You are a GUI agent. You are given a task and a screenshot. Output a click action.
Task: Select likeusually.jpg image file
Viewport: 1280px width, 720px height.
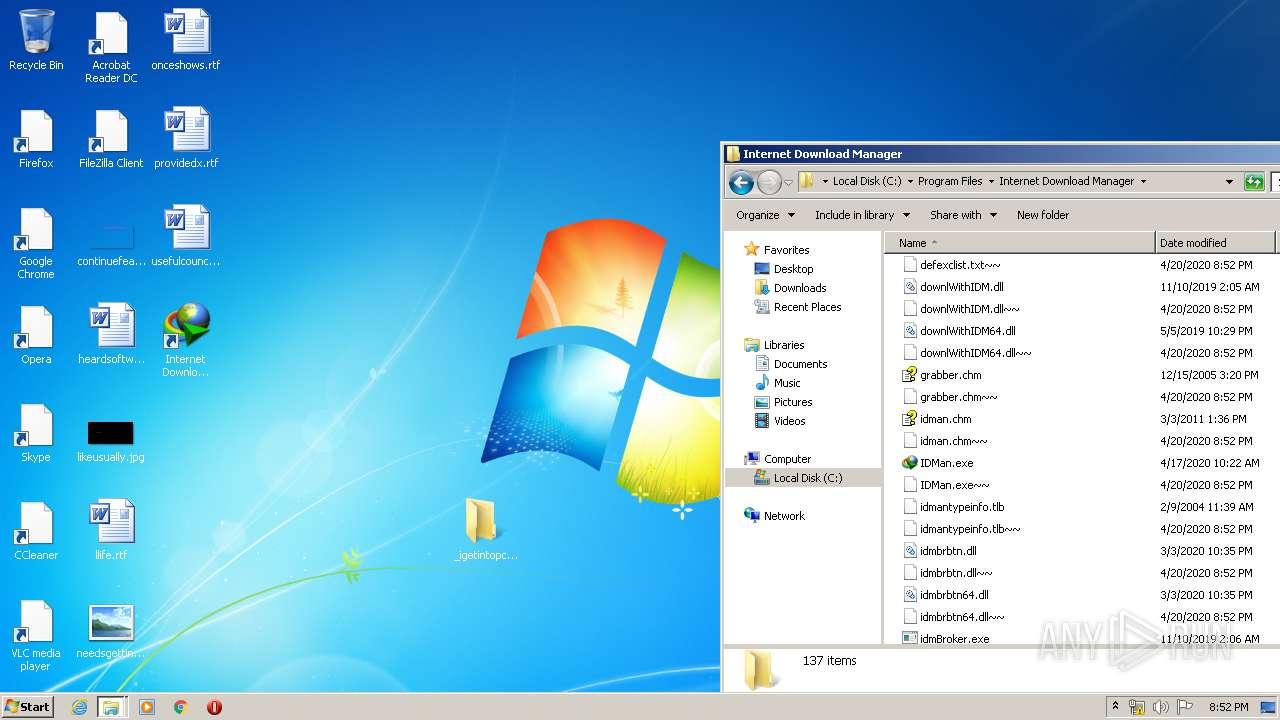(x=111, y=440)
